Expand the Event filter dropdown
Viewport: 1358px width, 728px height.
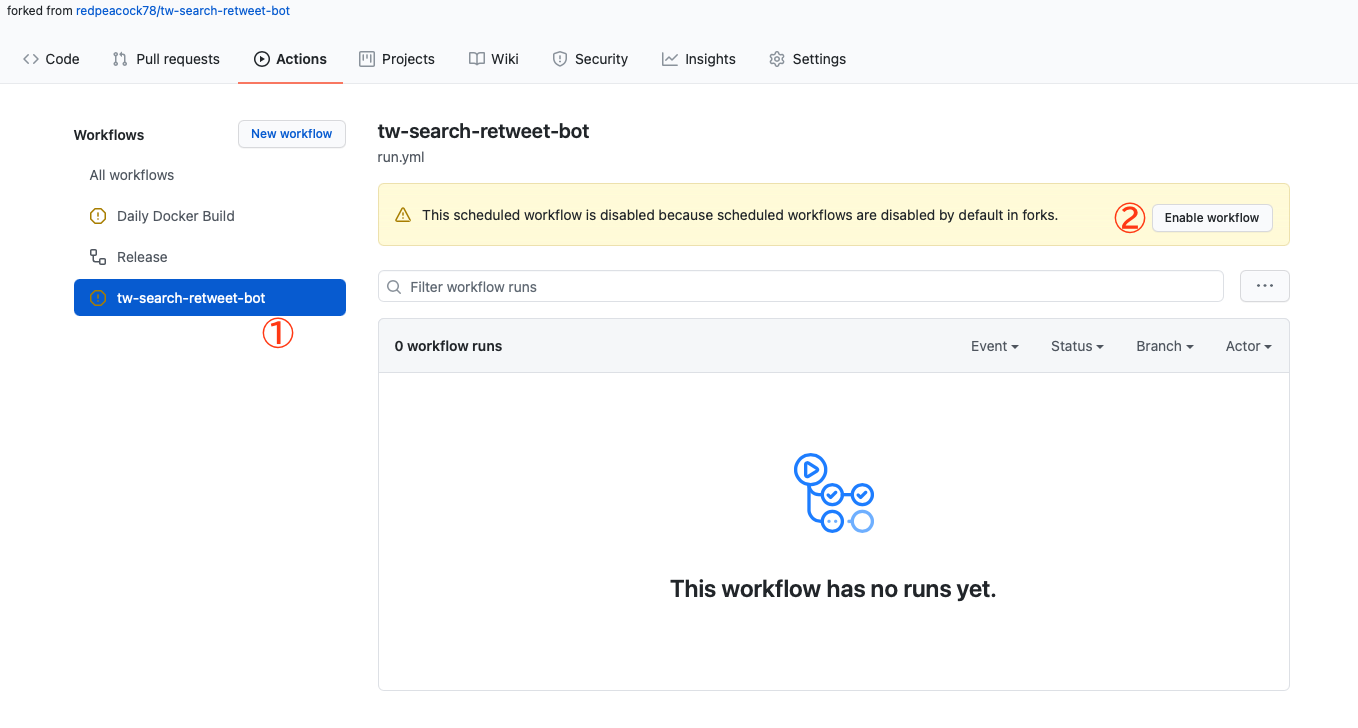pyautogui.click(x=995, y=346)
